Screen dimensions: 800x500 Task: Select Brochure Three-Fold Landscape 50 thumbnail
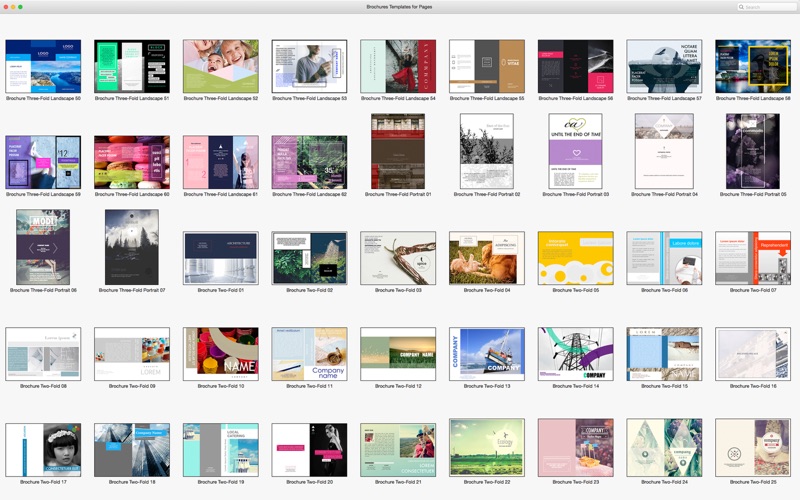(43, 66)
